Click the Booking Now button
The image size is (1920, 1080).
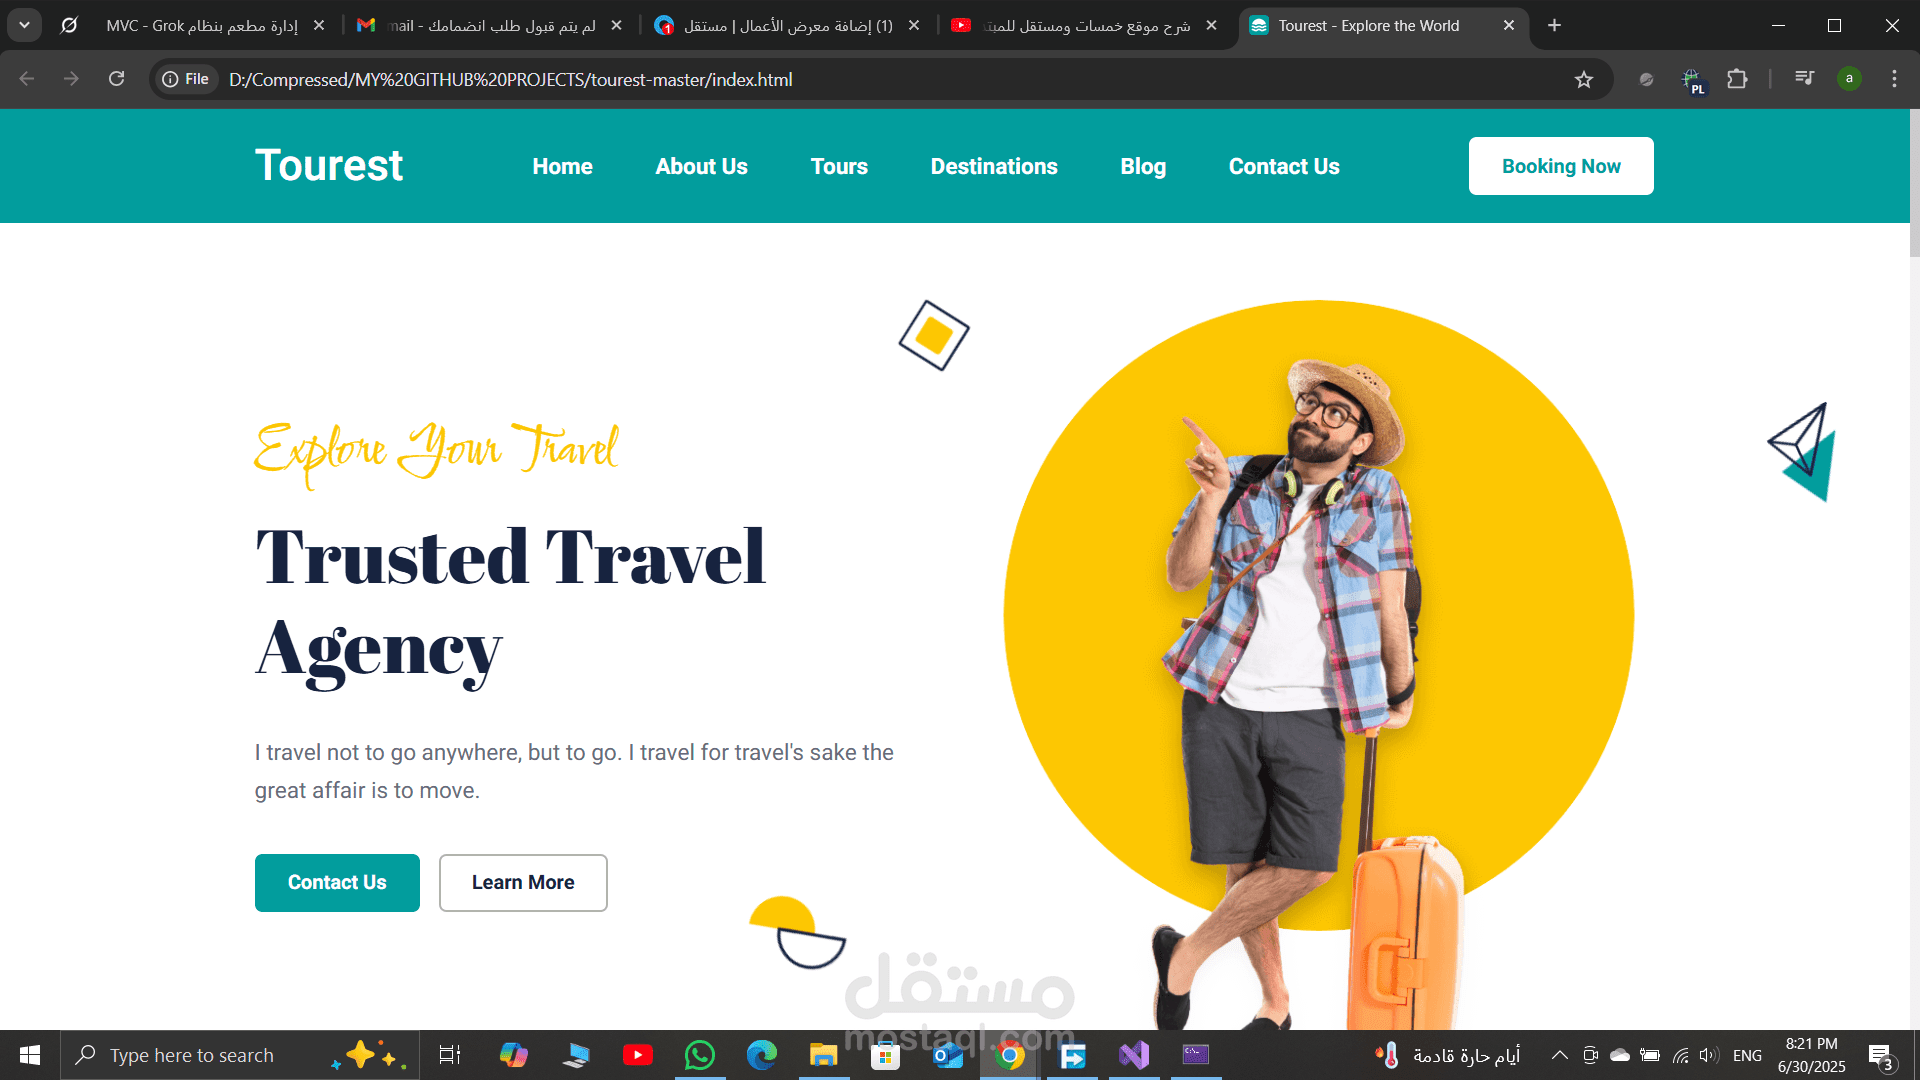pyautogui.click(x=1560, y=166)
